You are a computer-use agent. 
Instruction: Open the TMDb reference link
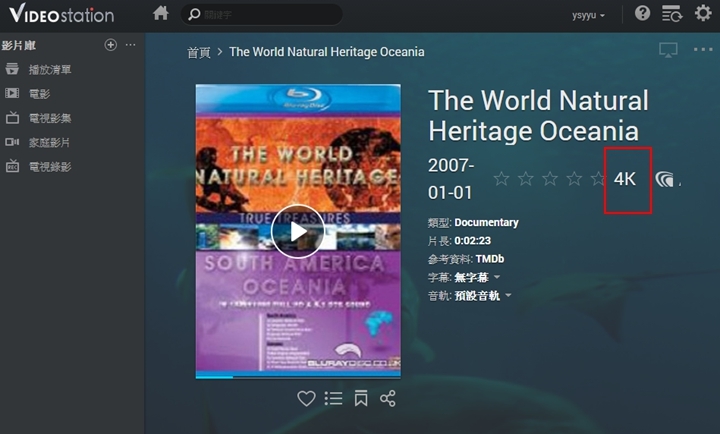click(490, 259)
